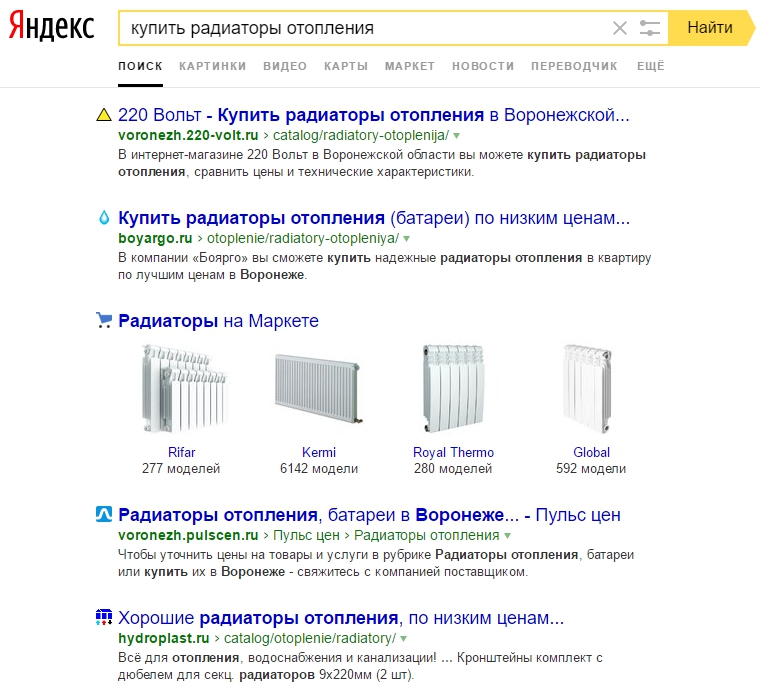Select the Поиск tab

[x=140, y=66]
